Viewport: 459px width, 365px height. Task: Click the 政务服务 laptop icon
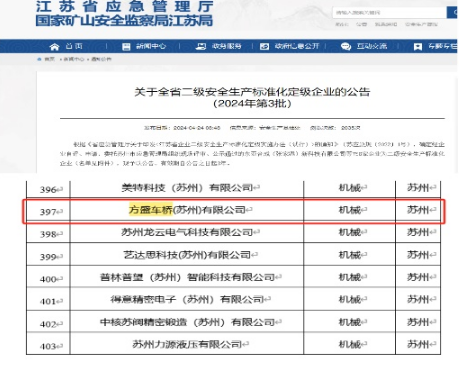click(201, 46)
